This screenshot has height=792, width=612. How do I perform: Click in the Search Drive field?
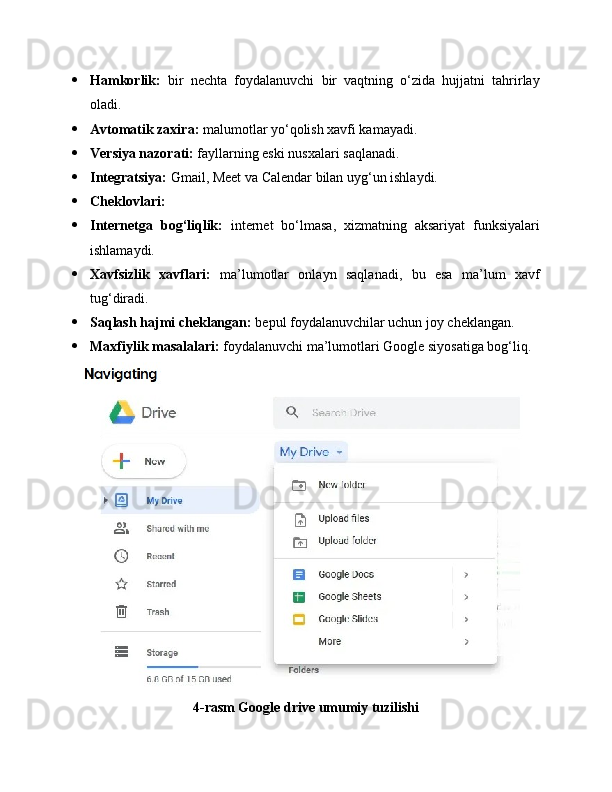click(396, 412)
